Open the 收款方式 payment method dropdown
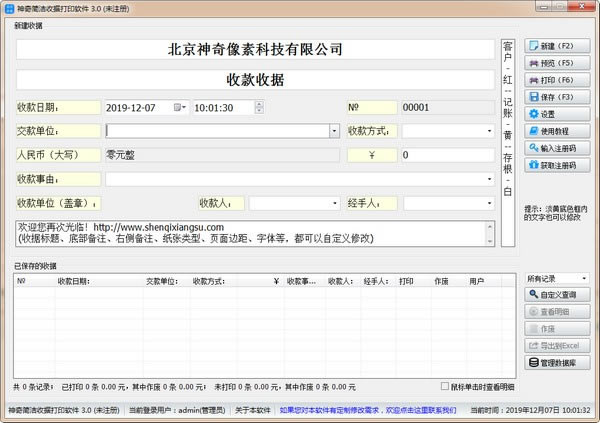The width and height of the screenshot is (600, 423). [489, 130]
